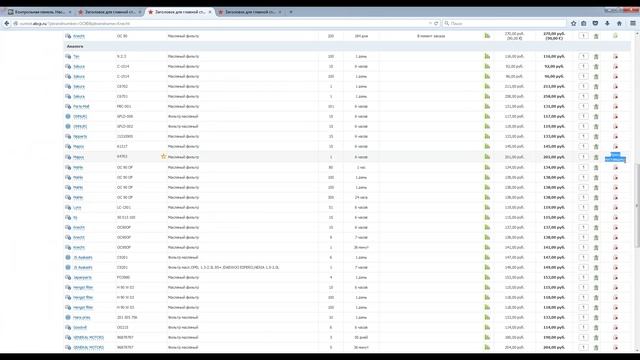The image size is (640, 360).
Task: Click the favorite star in the highlighted row
Action: point(163,156)
